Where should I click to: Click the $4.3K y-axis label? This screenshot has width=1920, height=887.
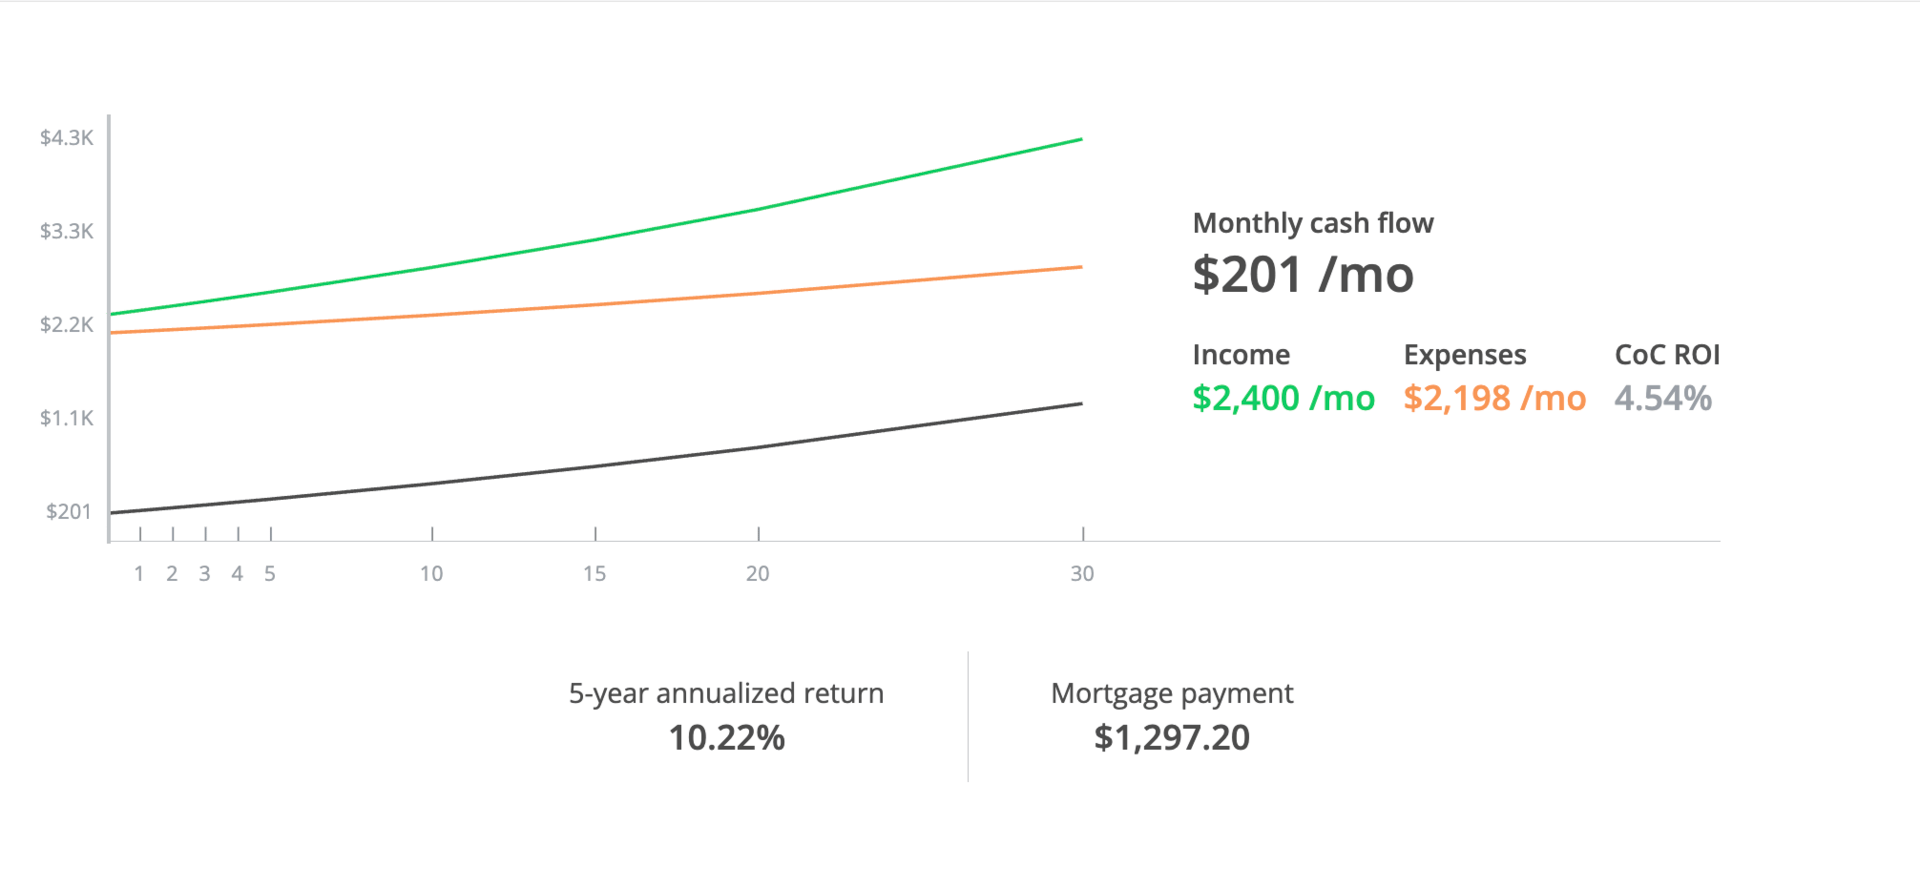coord(67,138)
